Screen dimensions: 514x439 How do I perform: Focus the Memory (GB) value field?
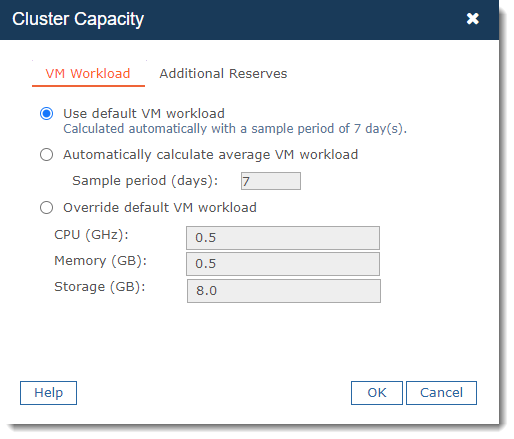[x=283, y=264]
